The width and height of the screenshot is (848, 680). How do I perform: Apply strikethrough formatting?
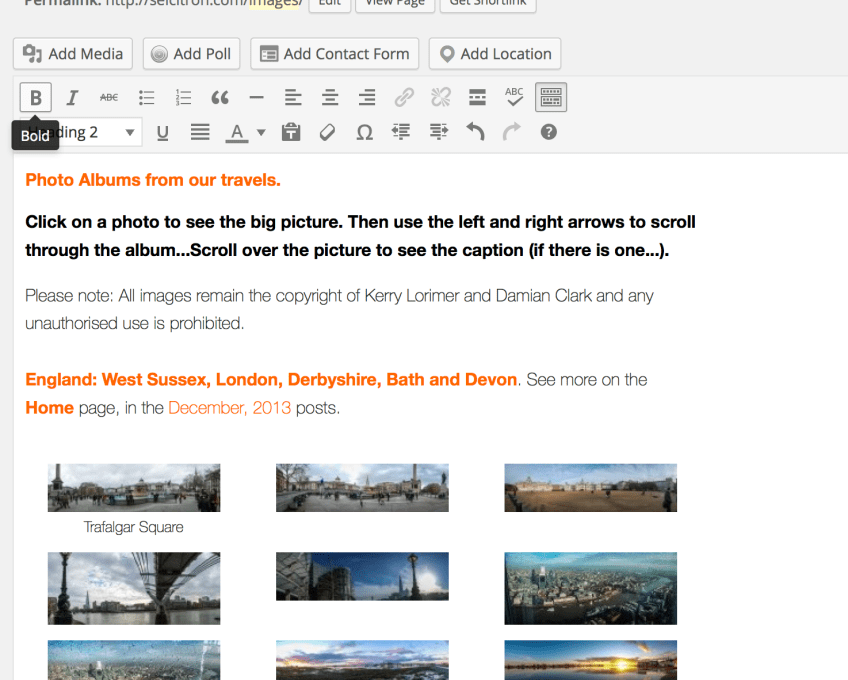point(108,98)
